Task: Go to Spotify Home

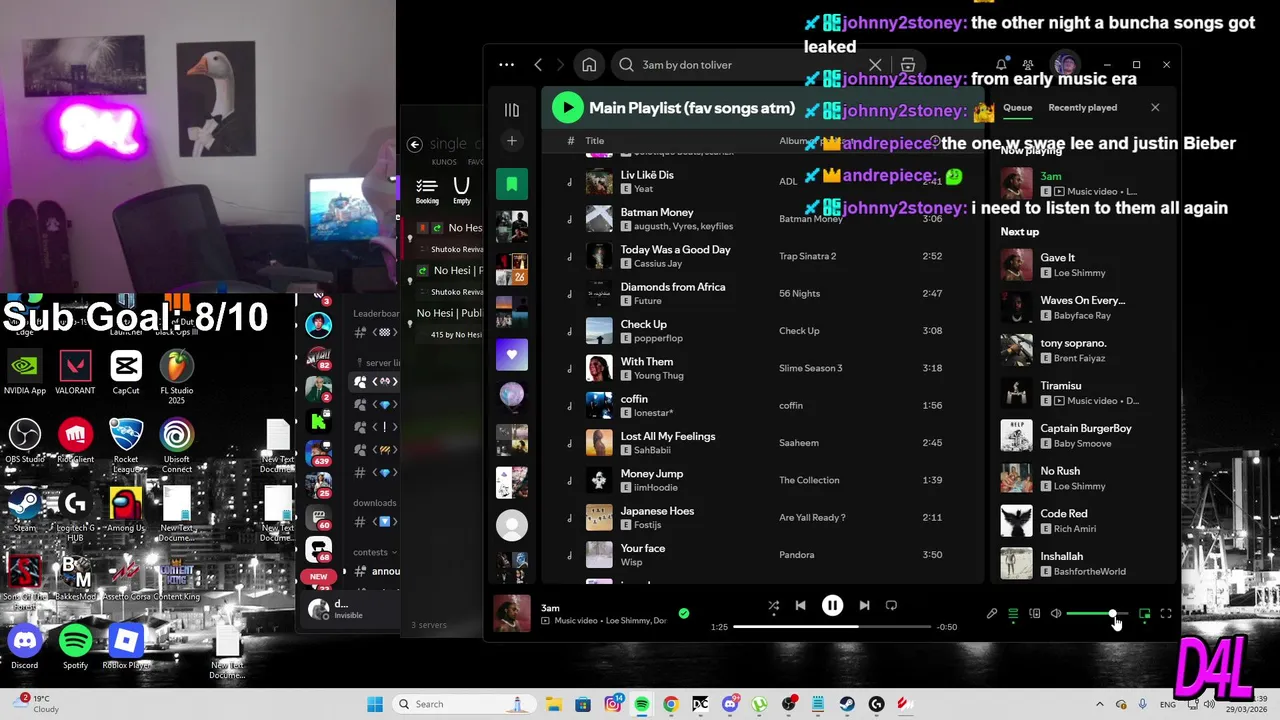Action: pos(589,65)
